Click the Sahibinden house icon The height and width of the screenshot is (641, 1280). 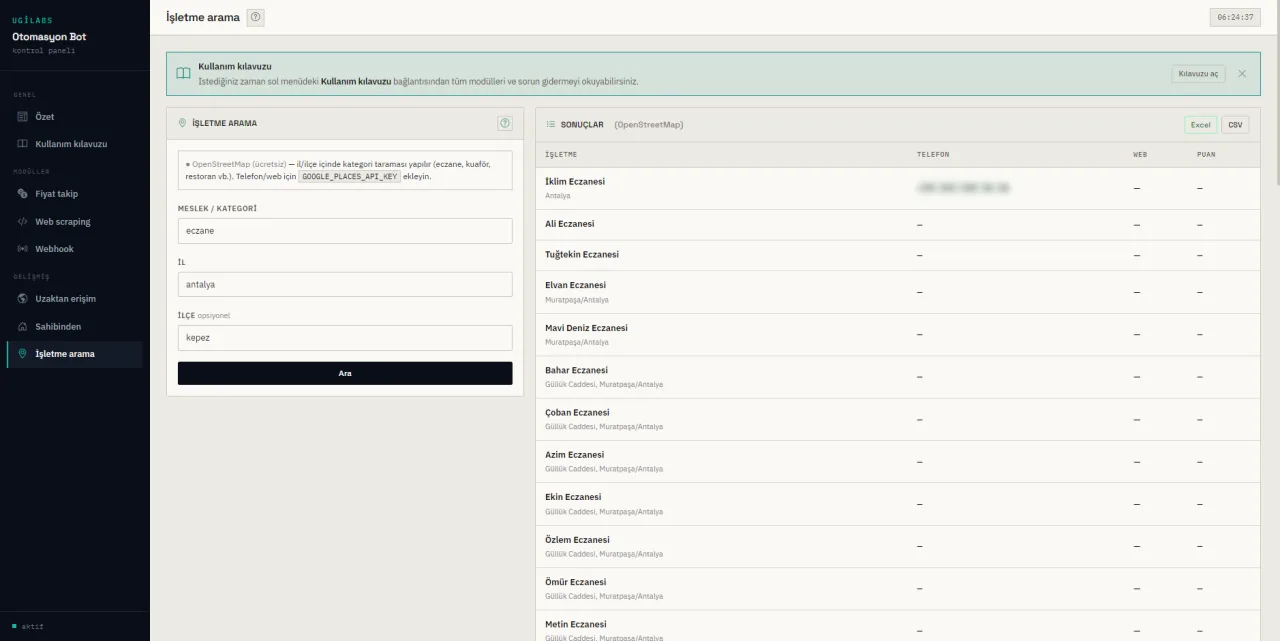[x=23, y=327]
